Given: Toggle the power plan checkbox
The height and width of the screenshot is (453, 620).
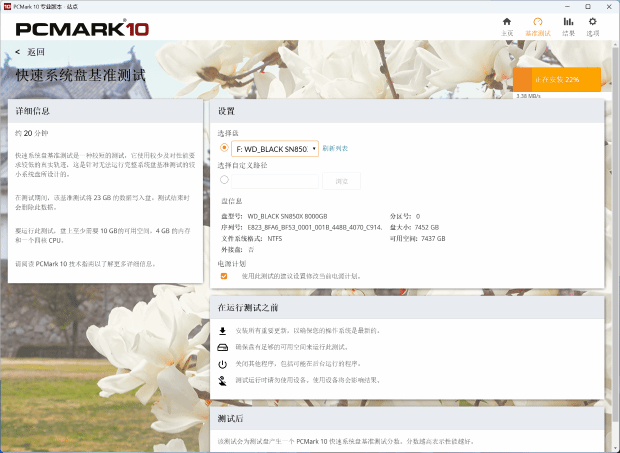Looking at the screenshot, I should 224,276.
